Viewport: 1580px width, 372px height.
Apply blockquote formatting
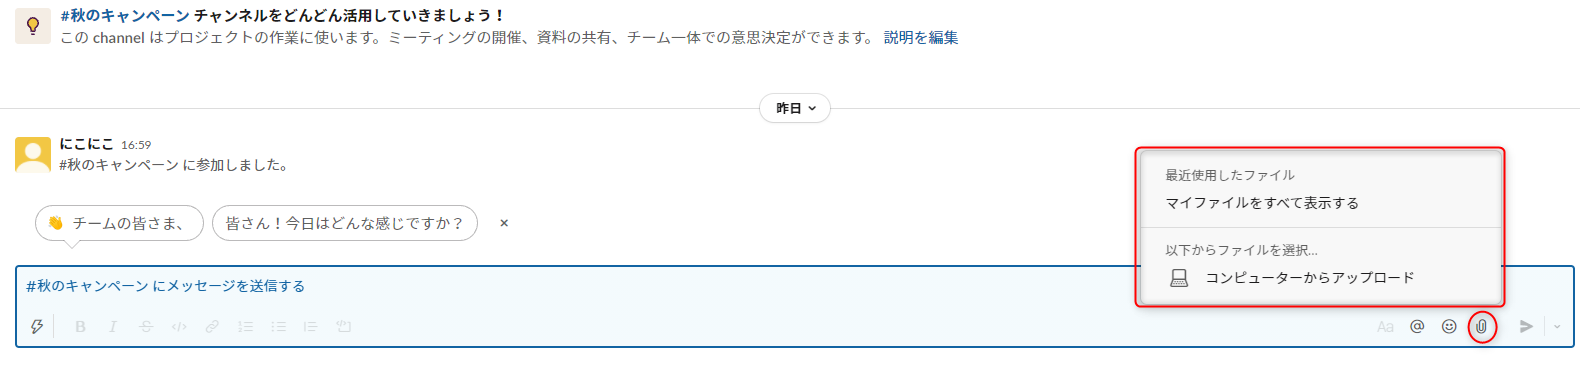click(310, 326)
